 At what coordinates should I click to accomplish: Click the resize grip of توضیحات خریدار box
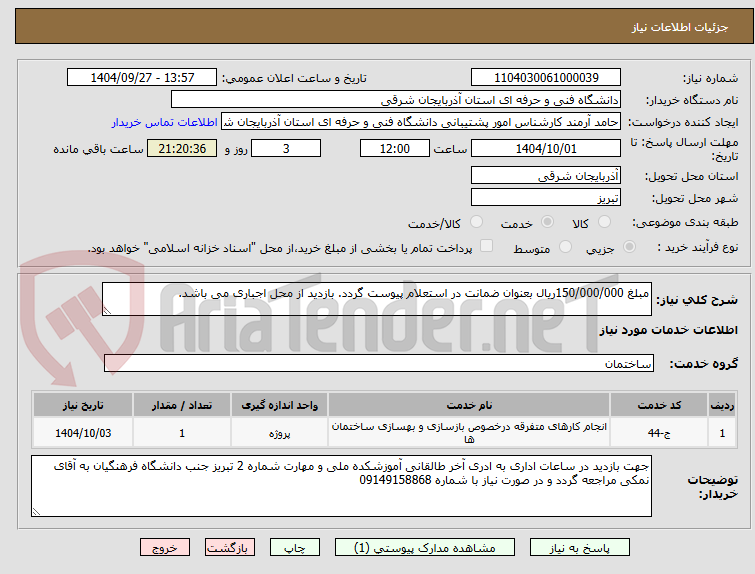[x=36, y=512]
